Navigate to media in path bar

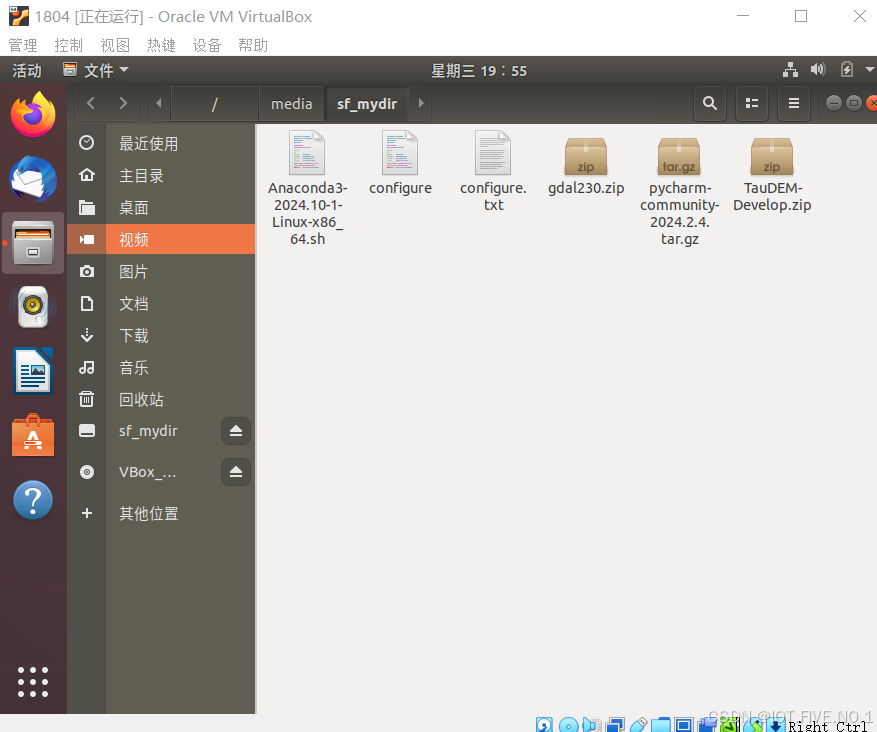(x=291, y=103)
